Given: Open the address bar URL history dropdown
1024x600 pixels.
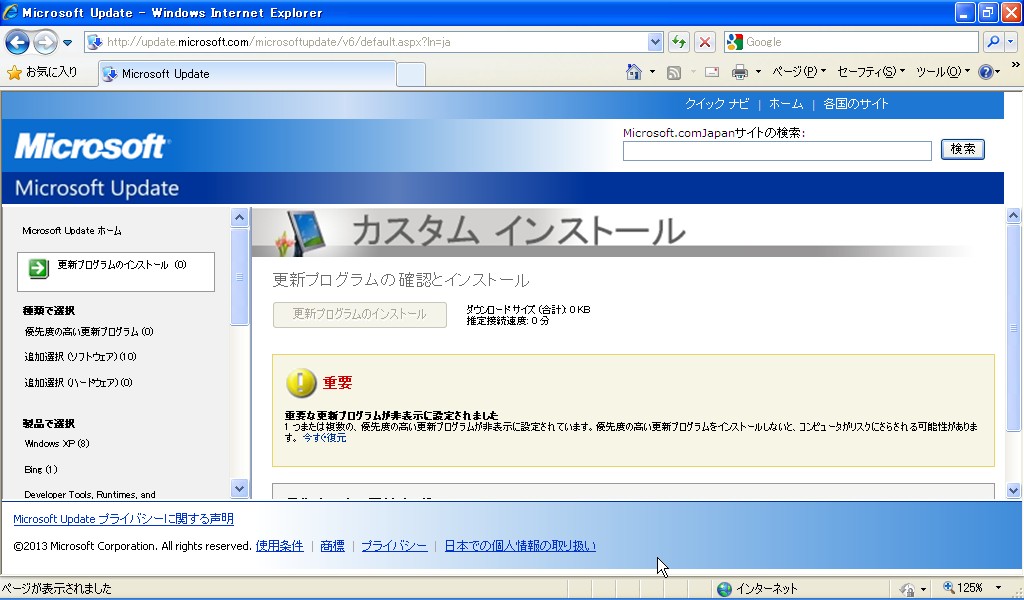Looking at the screenshot, I should (x=656, y=42).
